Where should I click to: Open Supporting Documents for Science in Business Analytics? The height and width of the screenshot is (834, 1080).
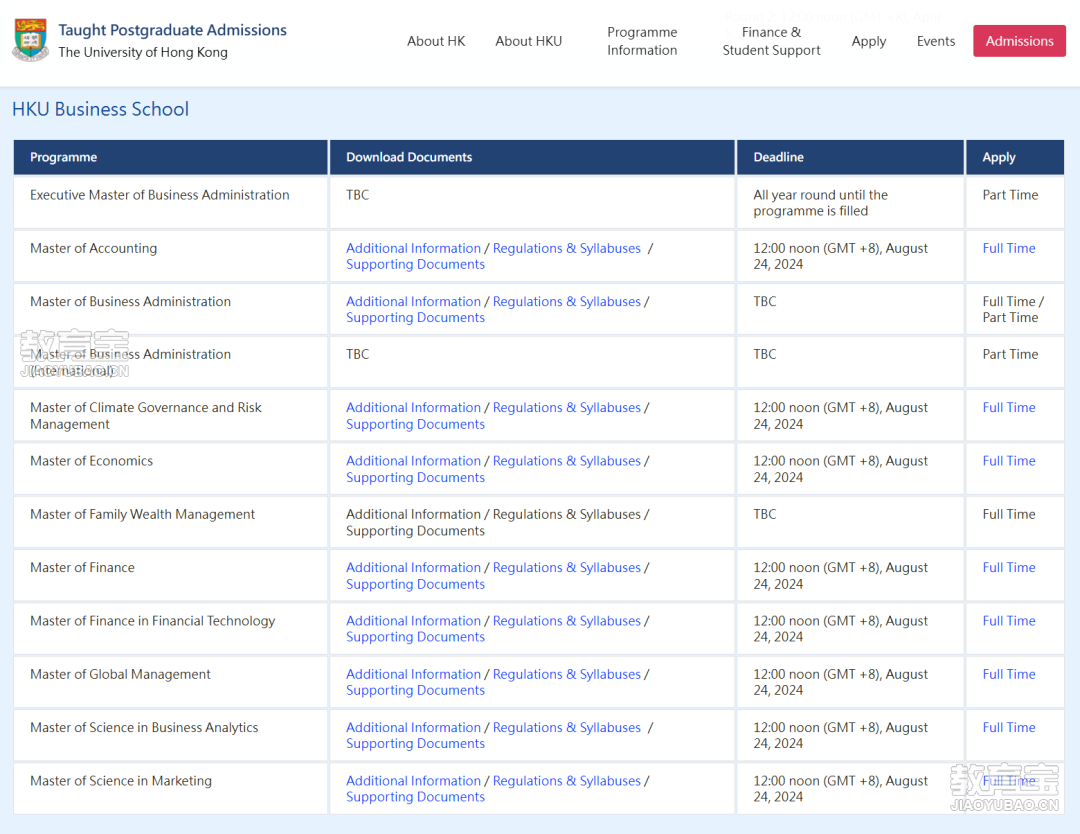click(x=415, y=744)
